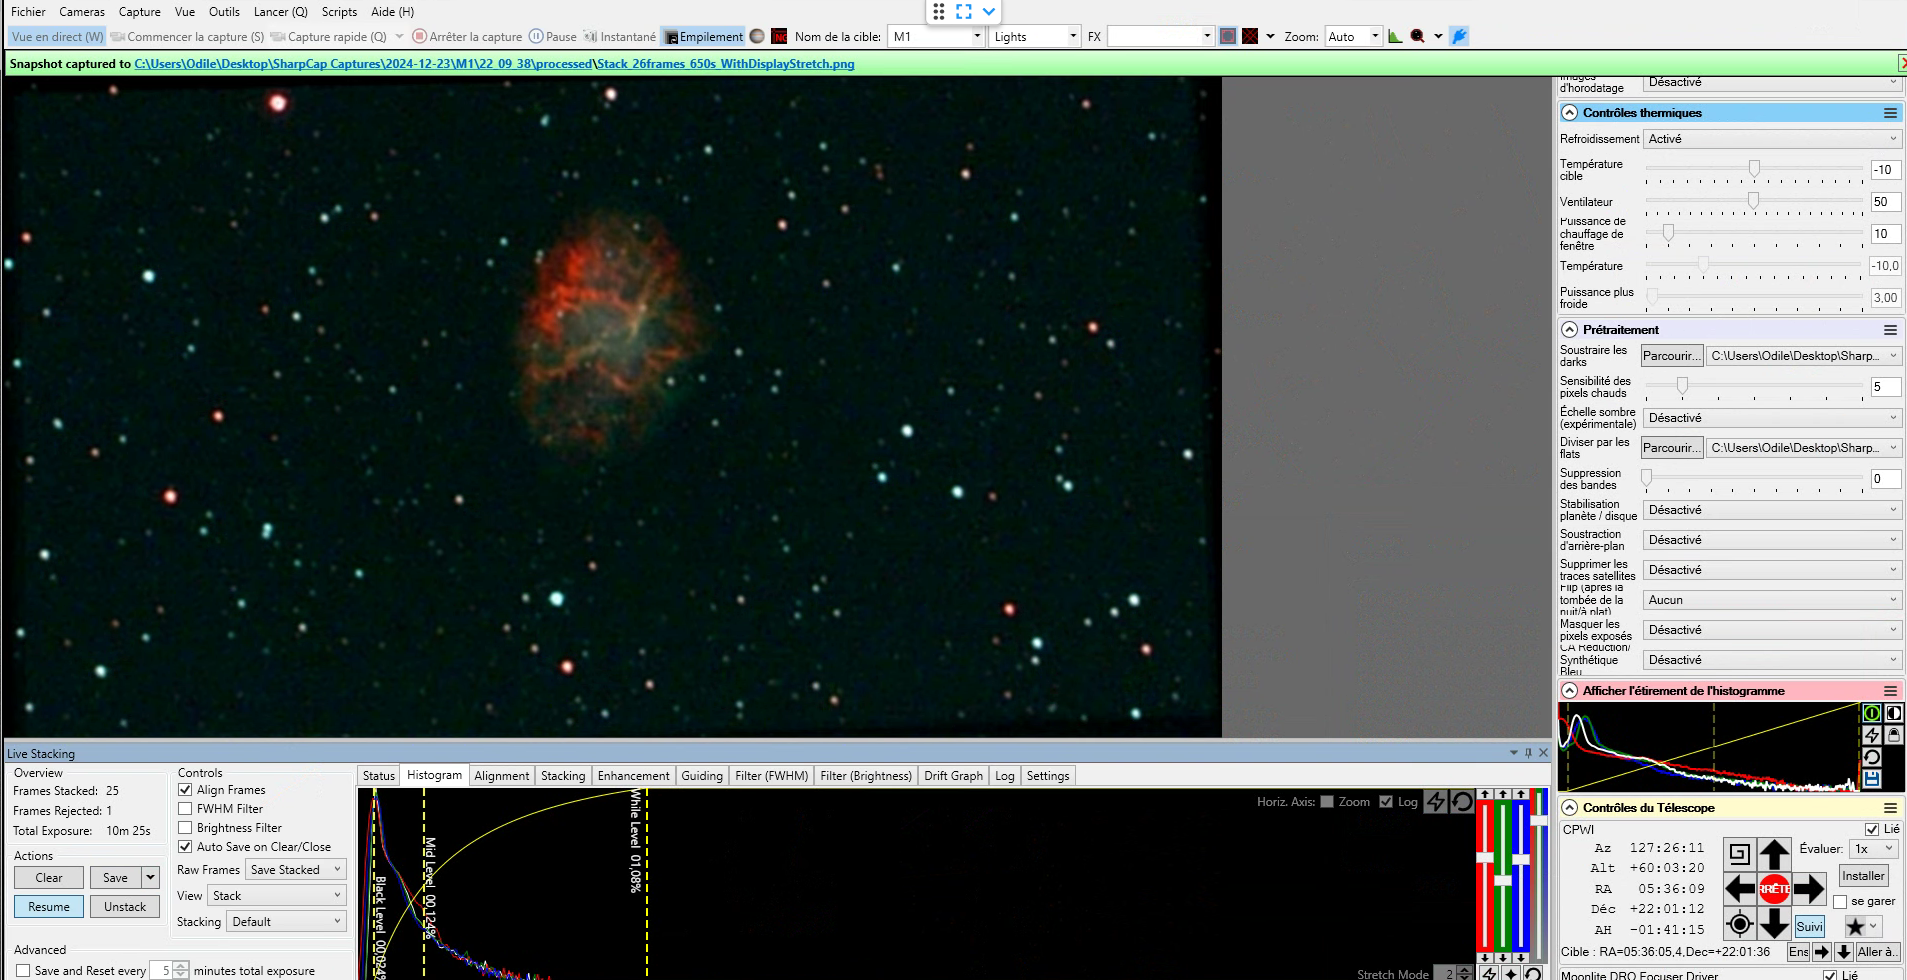Screen dimensions: 1907x980
Task: Open the Refroidissement Activé dropdown
Action: (x=1772, y=139)
